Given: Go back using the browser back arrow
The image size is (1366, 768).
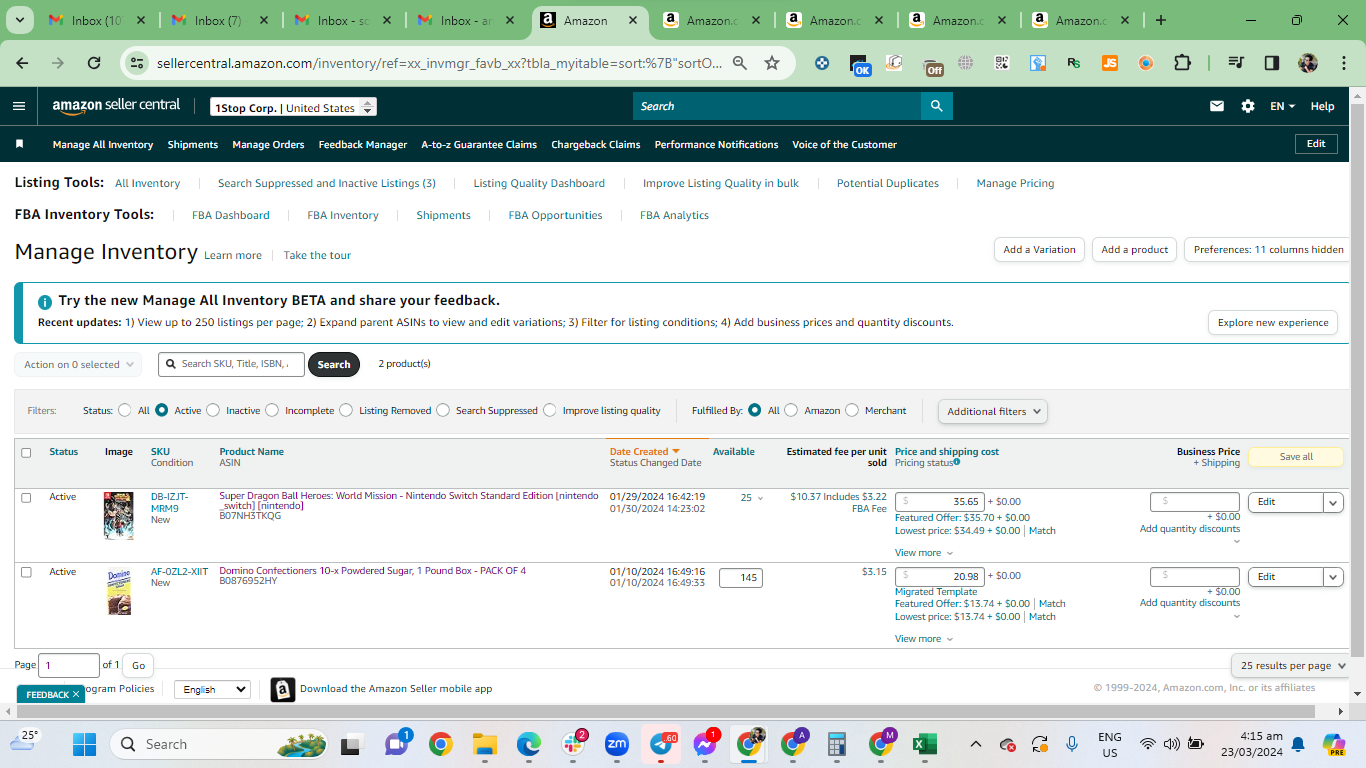Looking at the screenshot, I should [22, 63].
